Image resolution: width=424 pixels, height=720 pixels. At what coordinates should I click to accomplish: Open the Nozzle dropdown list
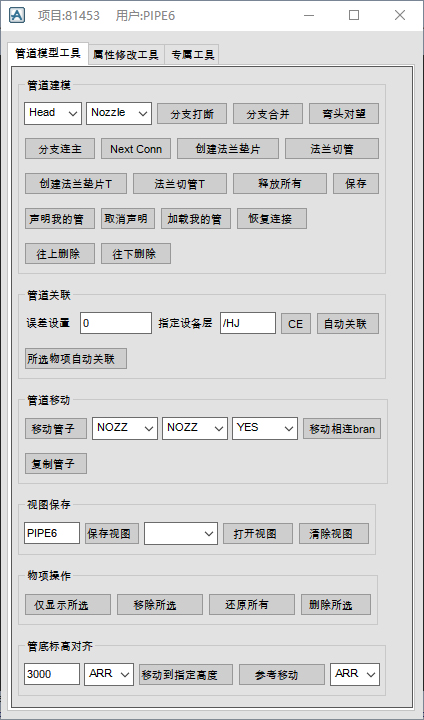click(x=119, y=113)
